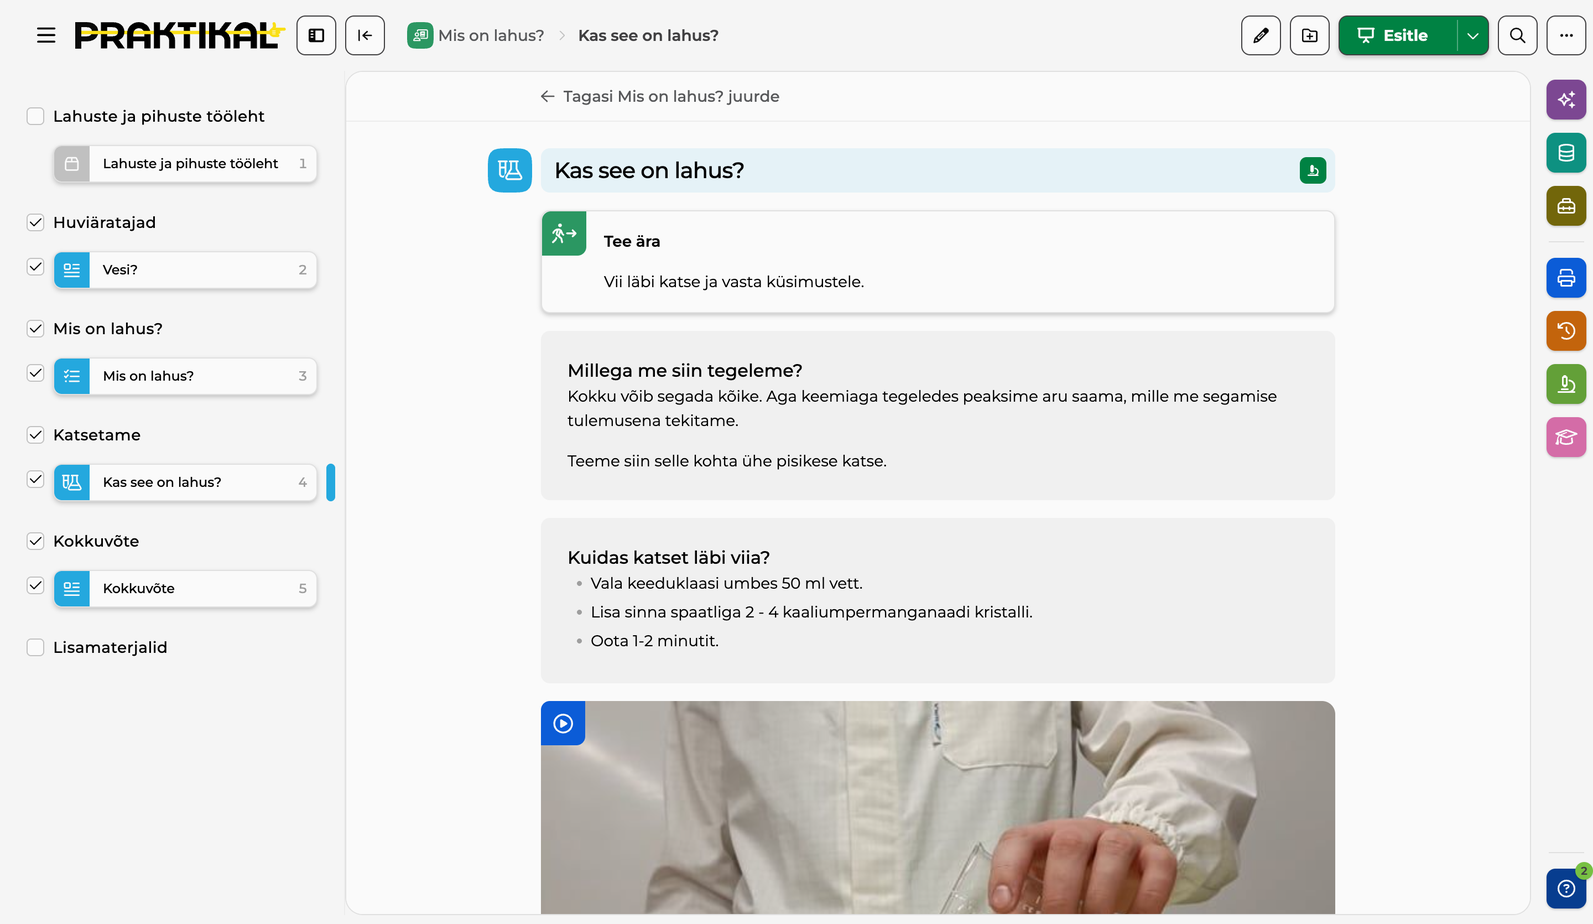Open the hamburger main menu
This screenshot has width=1593, height=924.
pyautogui.click(x=46, y=35)
